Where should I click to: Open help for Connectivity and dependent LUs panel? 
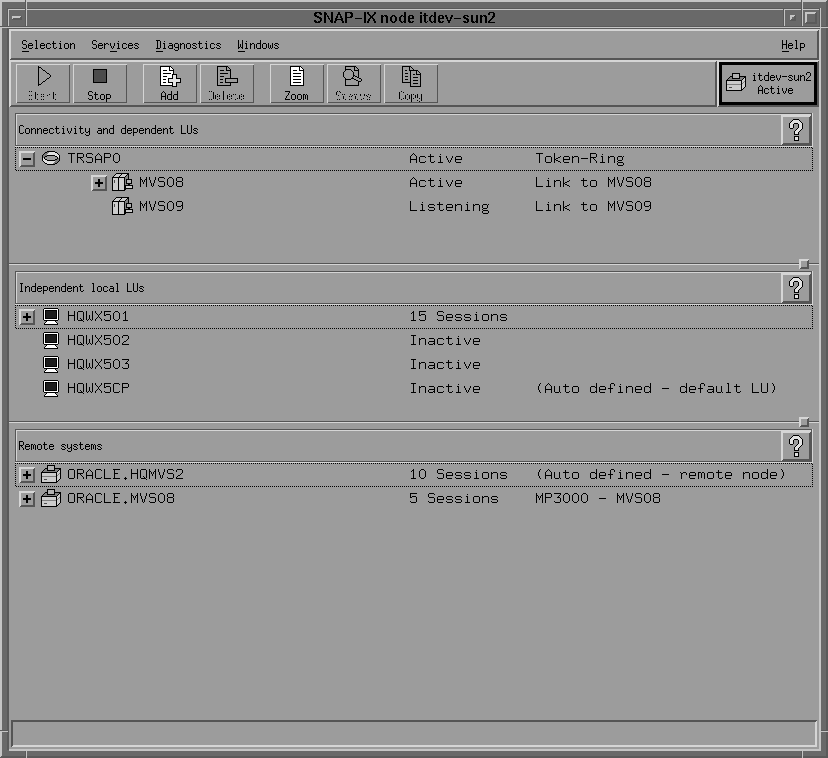click(796, 129)
